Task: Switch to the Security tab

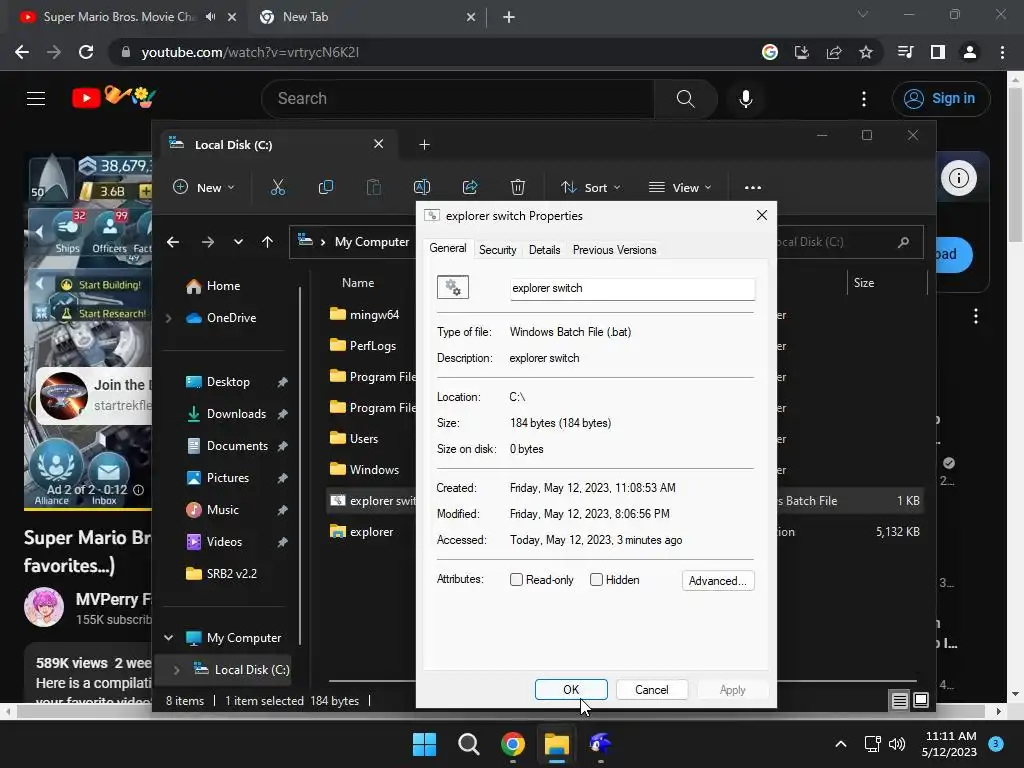Action: [498, 250]
